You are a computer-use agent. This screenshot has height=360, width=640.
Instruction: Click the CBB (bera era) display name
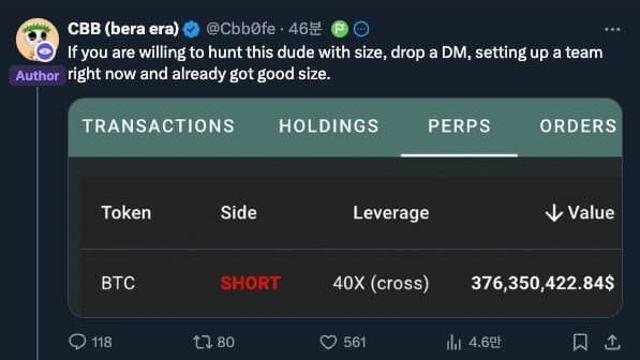click(123, 29)
